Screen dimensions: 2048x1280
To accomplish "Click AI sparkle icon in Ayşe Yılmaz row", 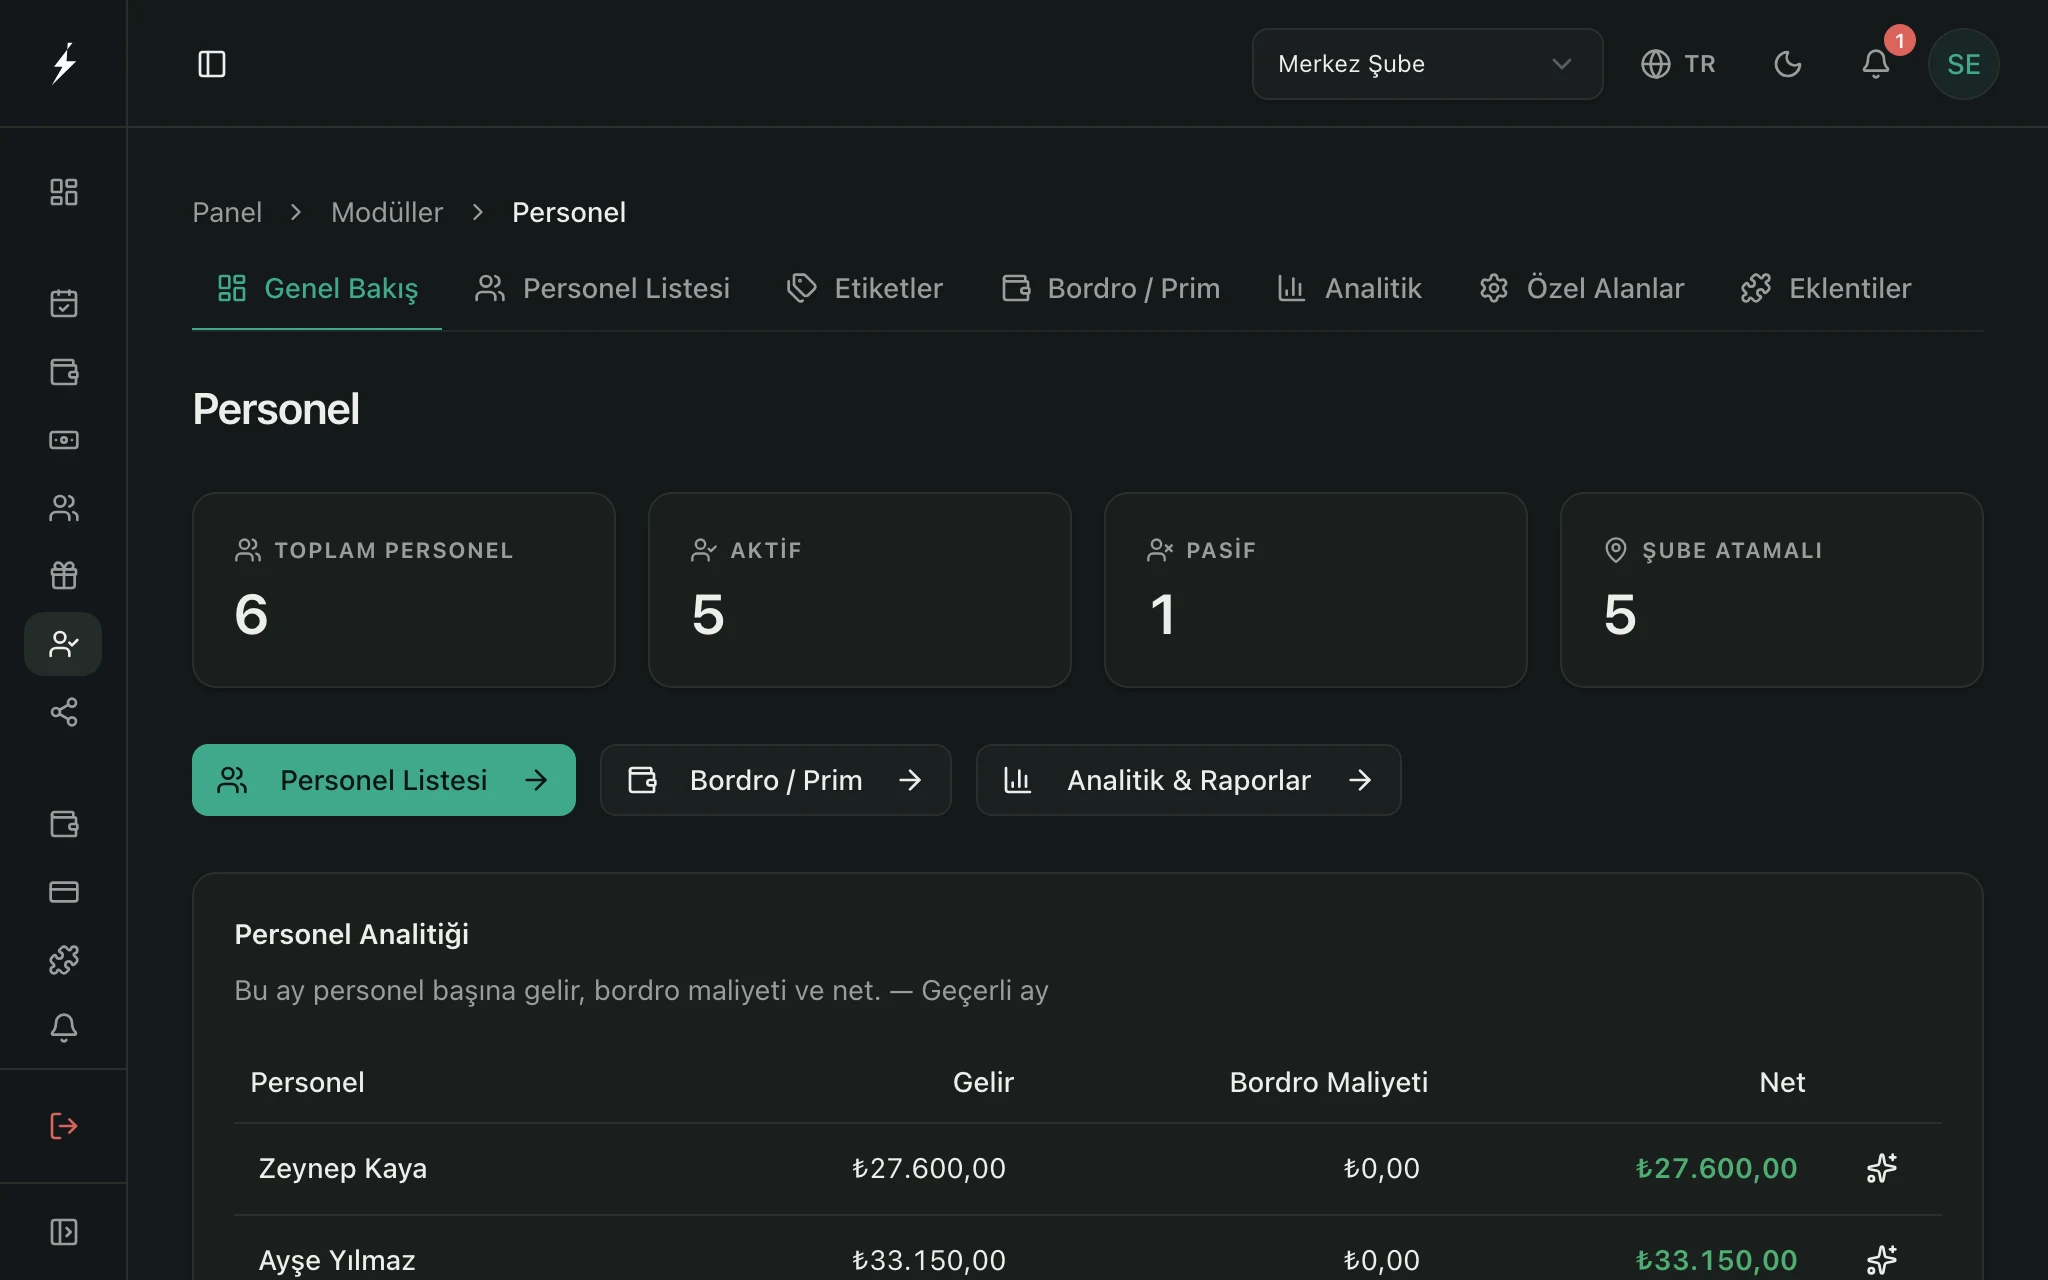I will pos(1882,1260).
